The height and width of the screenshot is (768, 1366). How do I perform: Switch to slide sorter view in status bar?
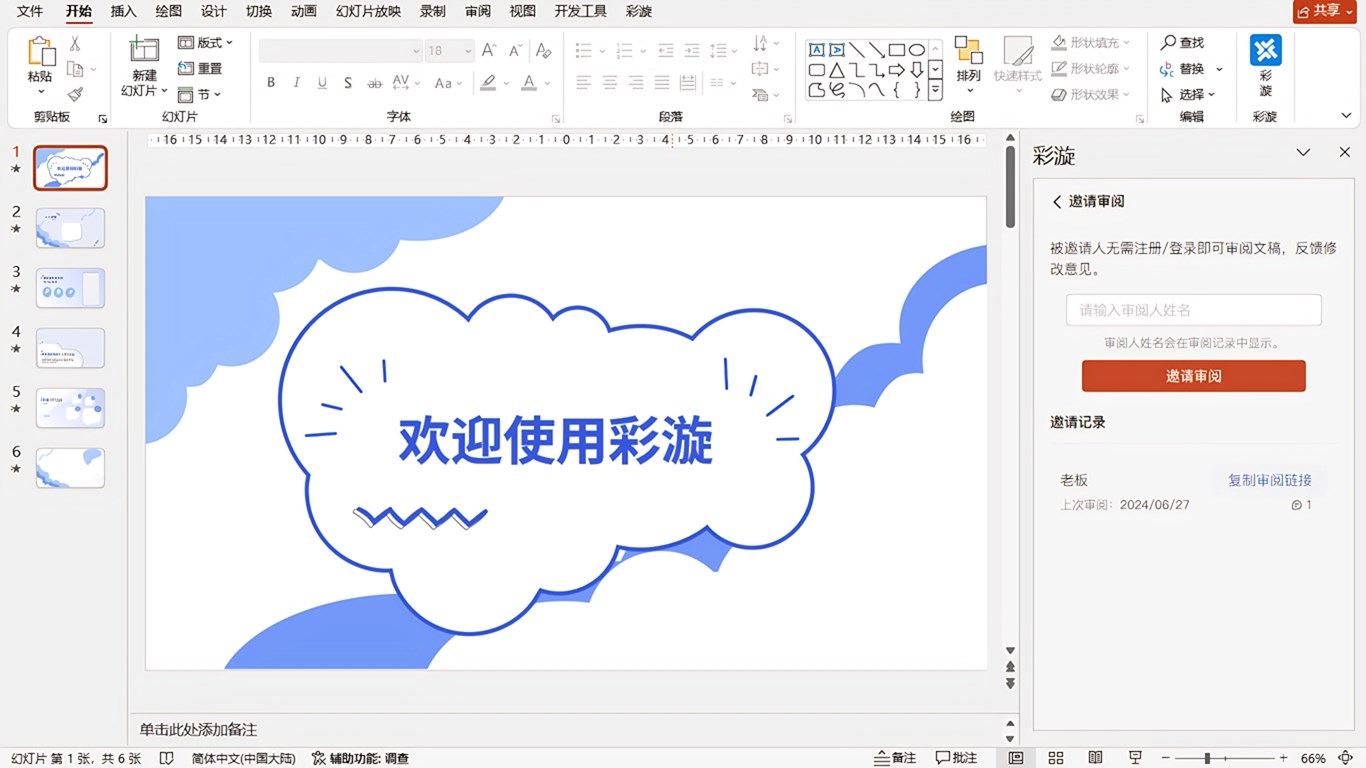[1056, 758]
